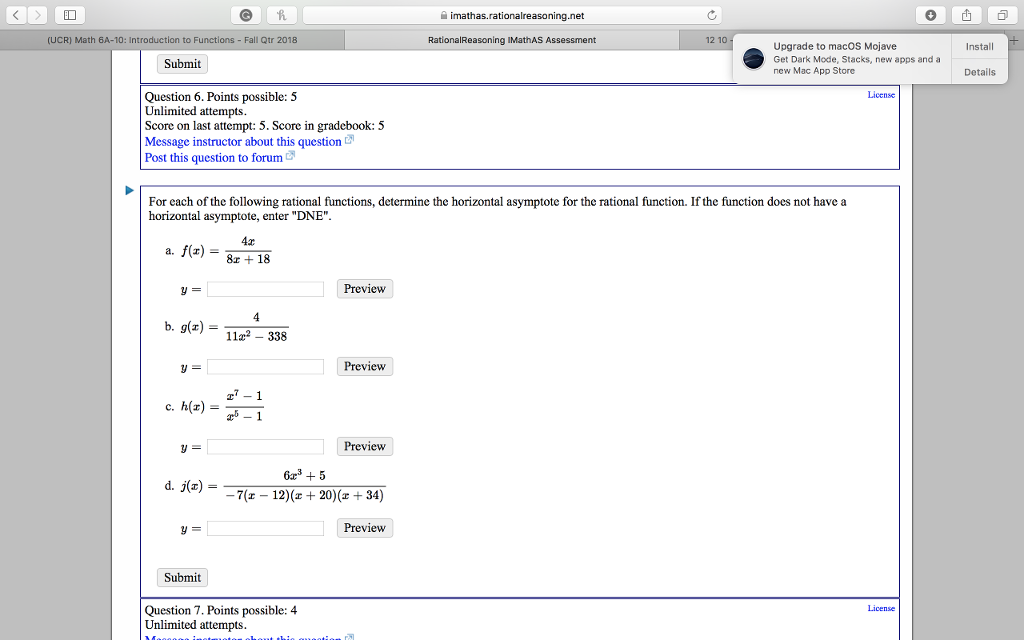Click the forward navigation arrow
1024x640 pixels.
click(x=38, y=14)
